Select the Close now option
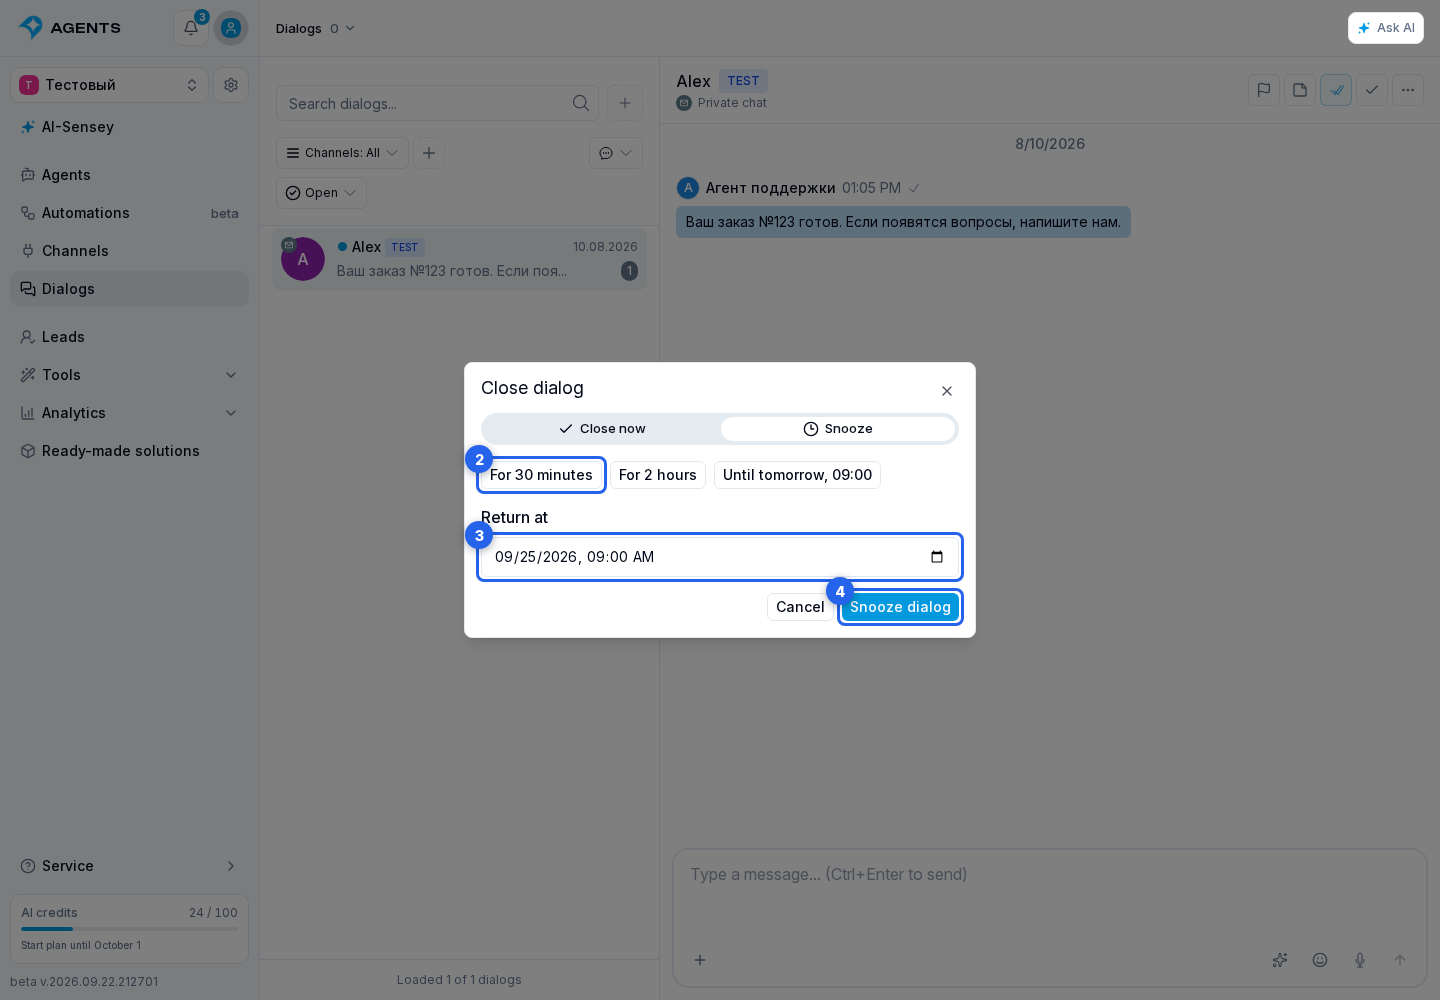 [x=602, y=429]
